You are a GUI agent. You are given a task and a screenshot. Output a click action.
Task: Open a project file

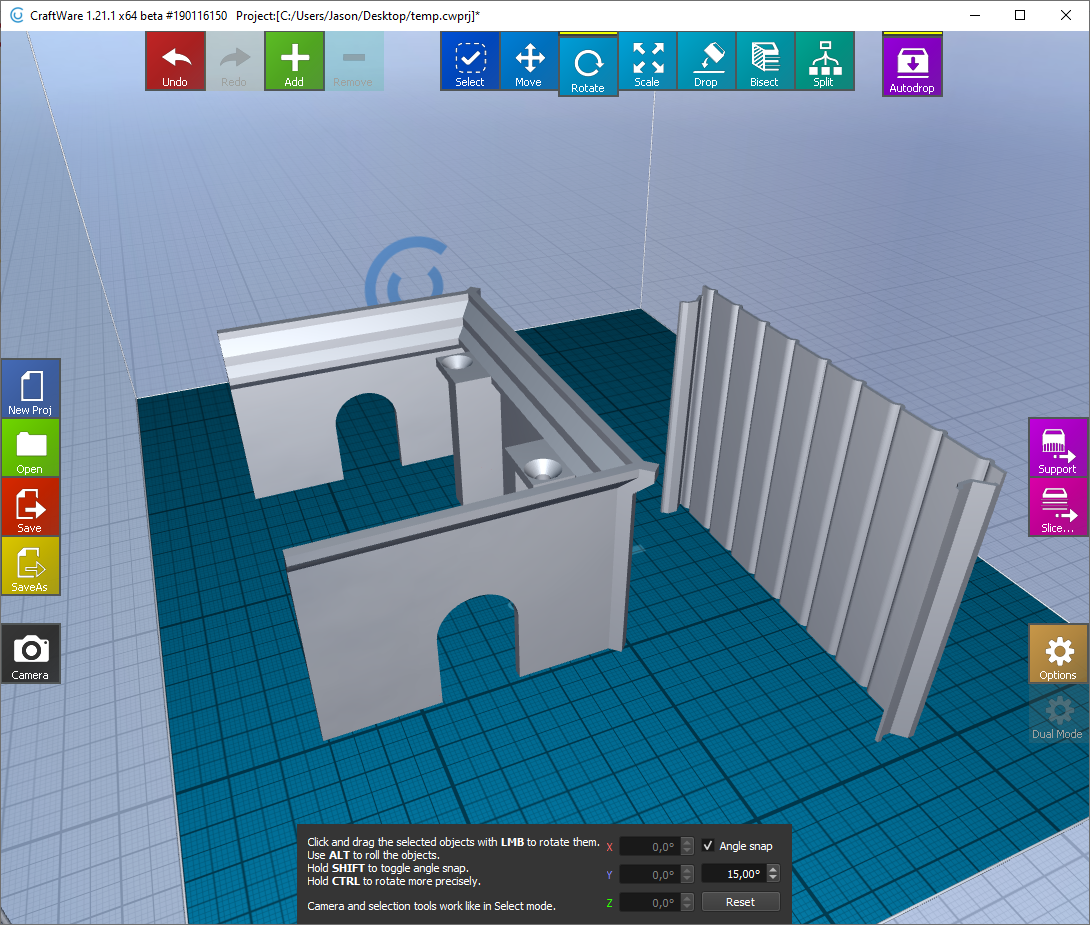(x=31, y=448)
